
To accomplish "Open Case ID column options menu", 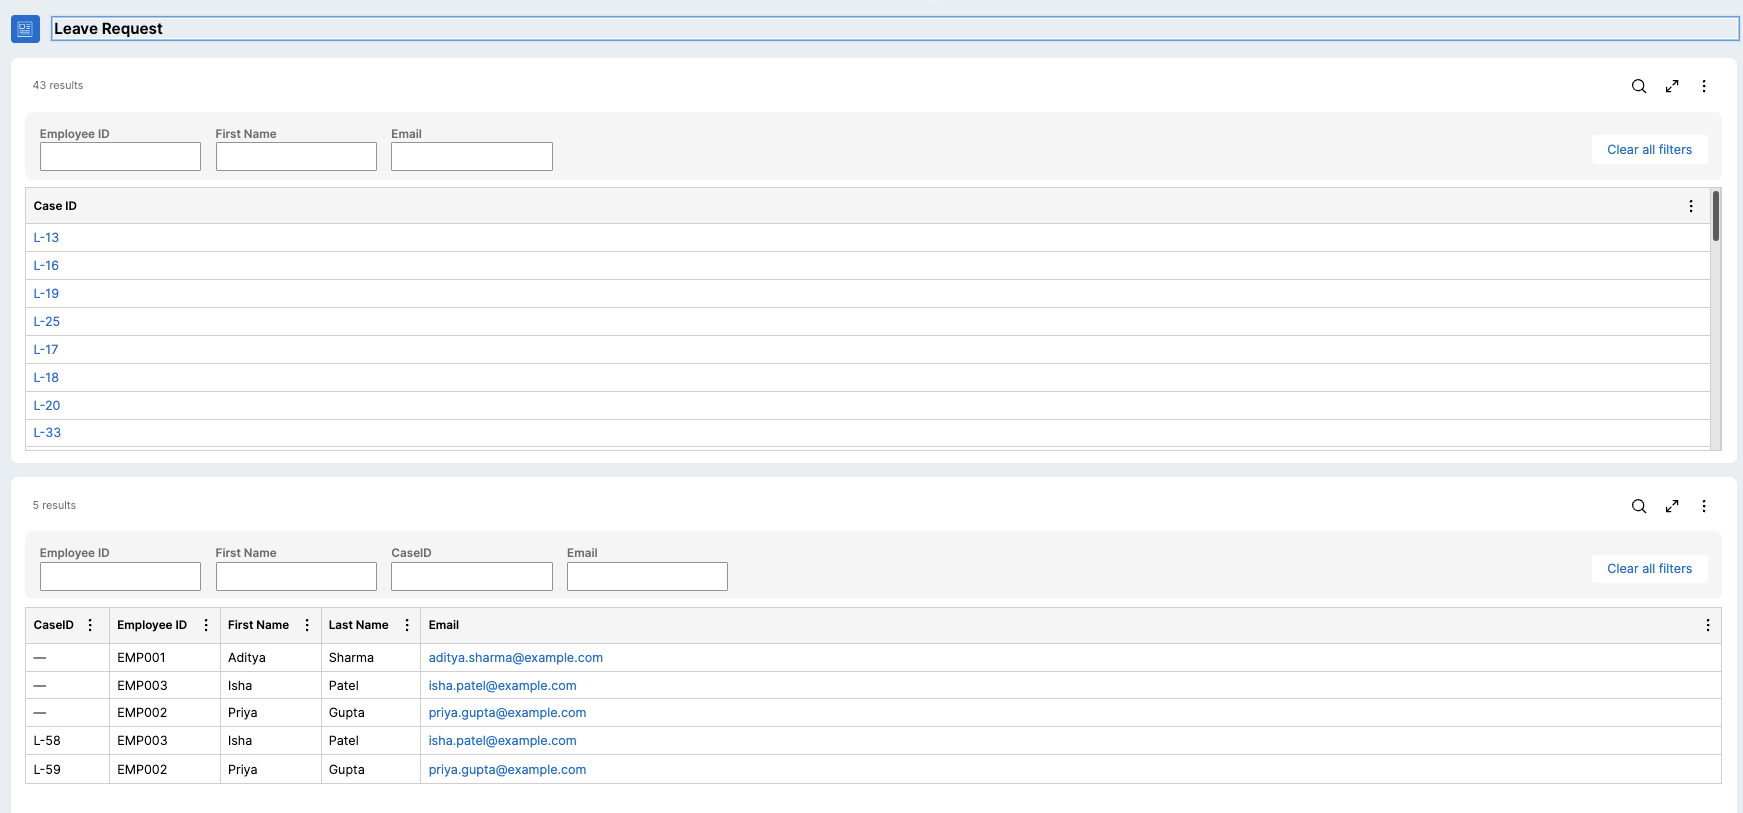I will coord(1691,206).
